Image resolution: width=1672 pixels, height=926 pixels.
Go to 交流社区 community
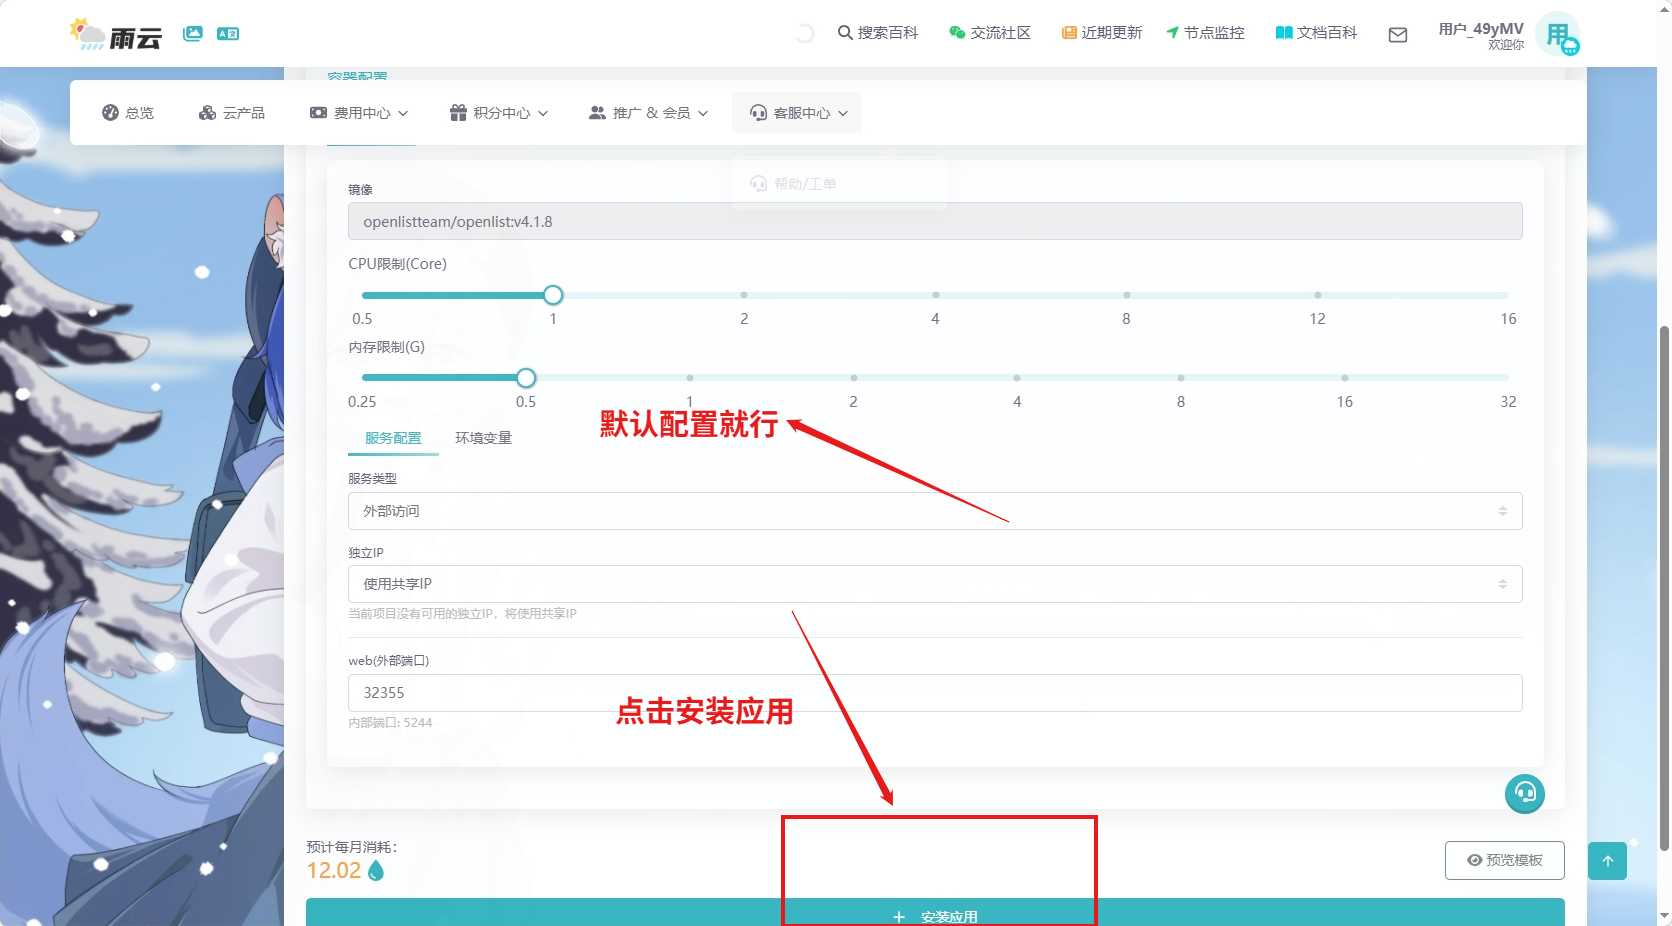click(x=990, y=33)
